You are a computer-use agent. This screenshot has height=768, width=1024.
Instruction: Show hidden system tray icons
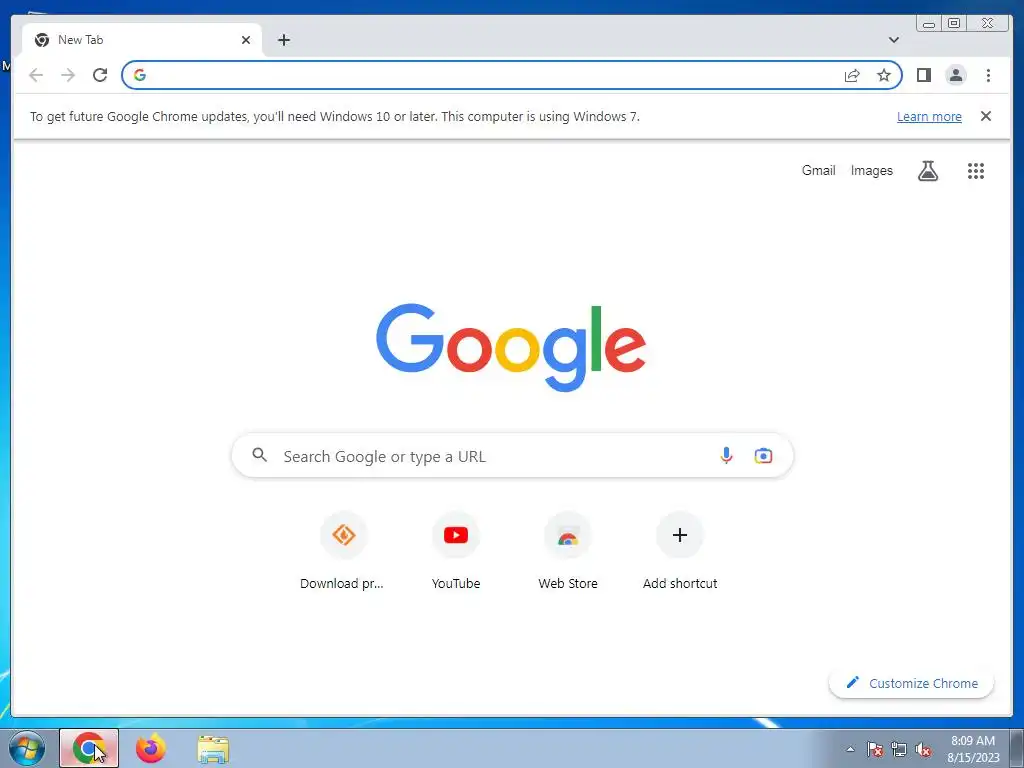click(850, 749)
